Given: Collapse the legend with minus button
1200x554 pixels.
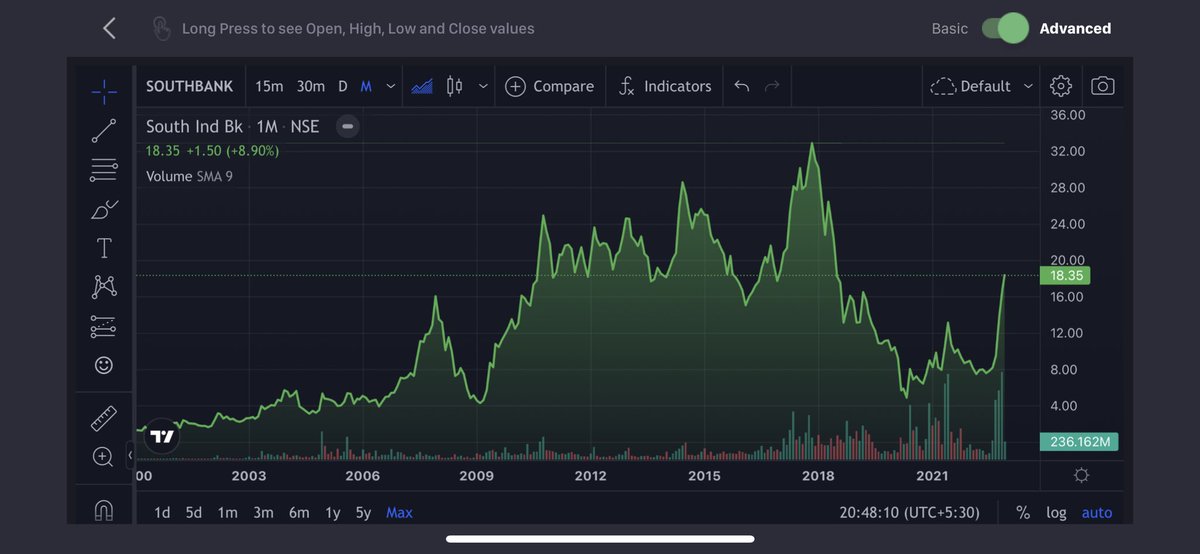Looking at the screenshot, I should [347, 126].
